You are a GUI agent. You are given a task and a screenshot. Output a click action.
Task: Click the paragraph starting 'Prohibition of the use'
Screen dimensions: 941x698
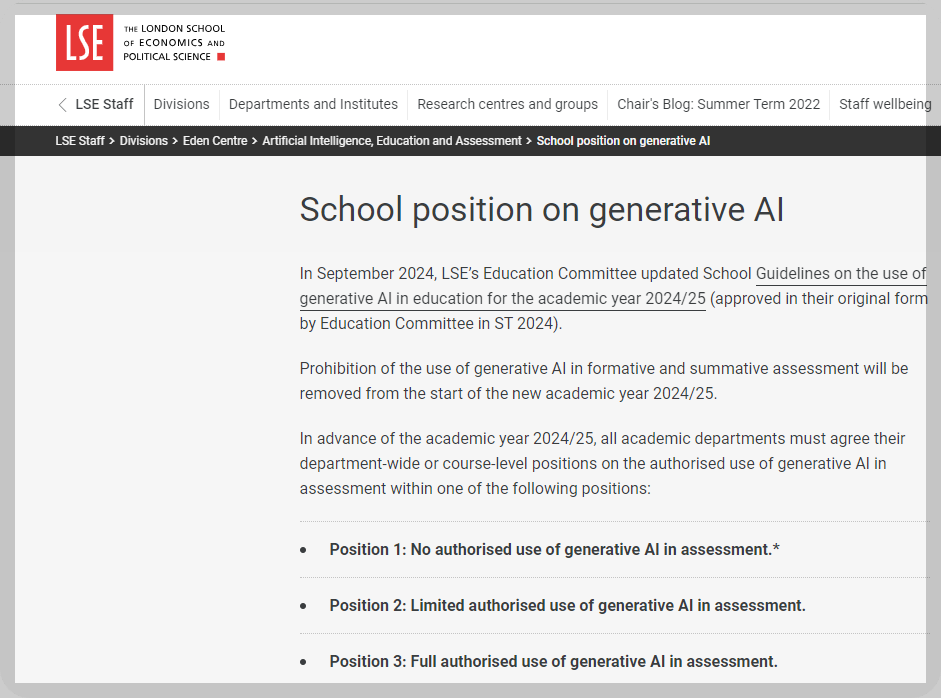(x=604, y=381)
